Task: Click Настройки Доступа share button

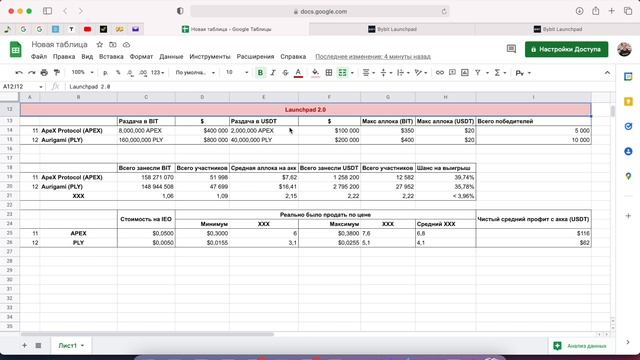Action: pos(566,49)
